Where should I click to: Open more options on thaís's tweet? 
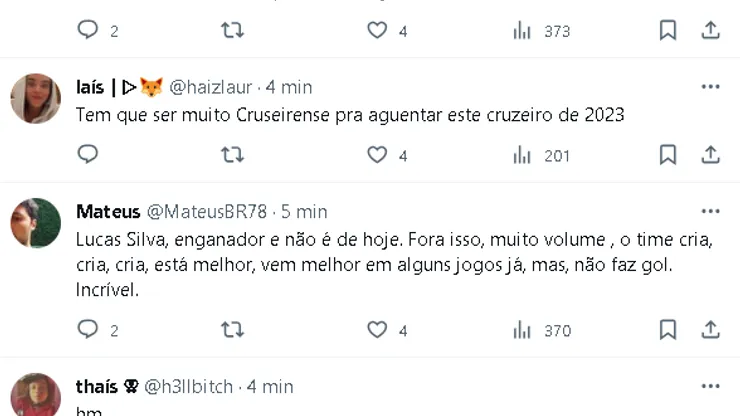tap(710, 386)
